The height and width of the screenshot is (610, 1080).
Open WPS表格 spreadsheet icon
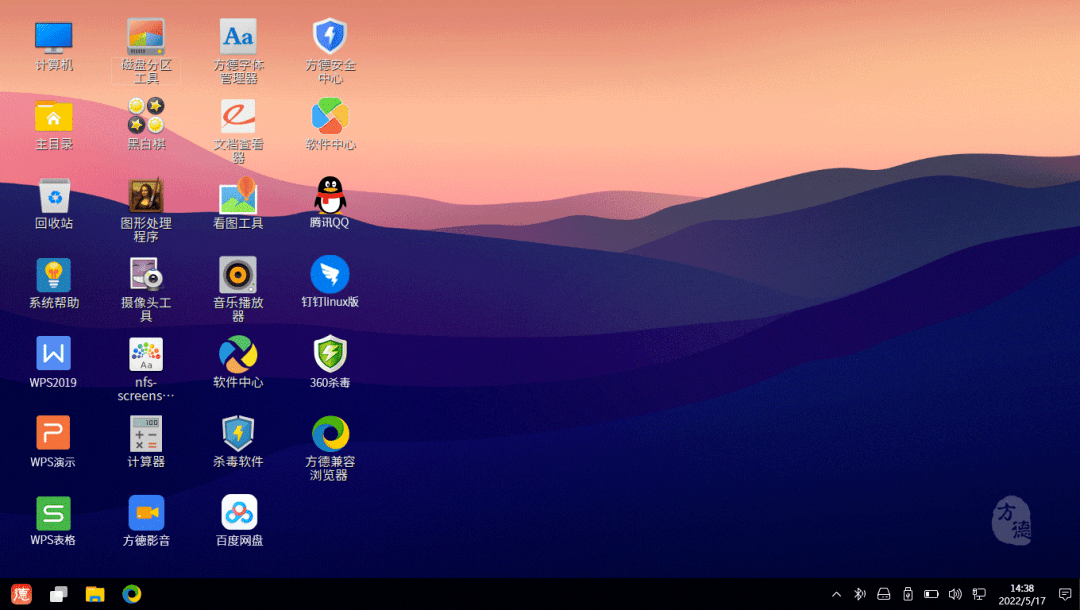click(x=54, y=513)
